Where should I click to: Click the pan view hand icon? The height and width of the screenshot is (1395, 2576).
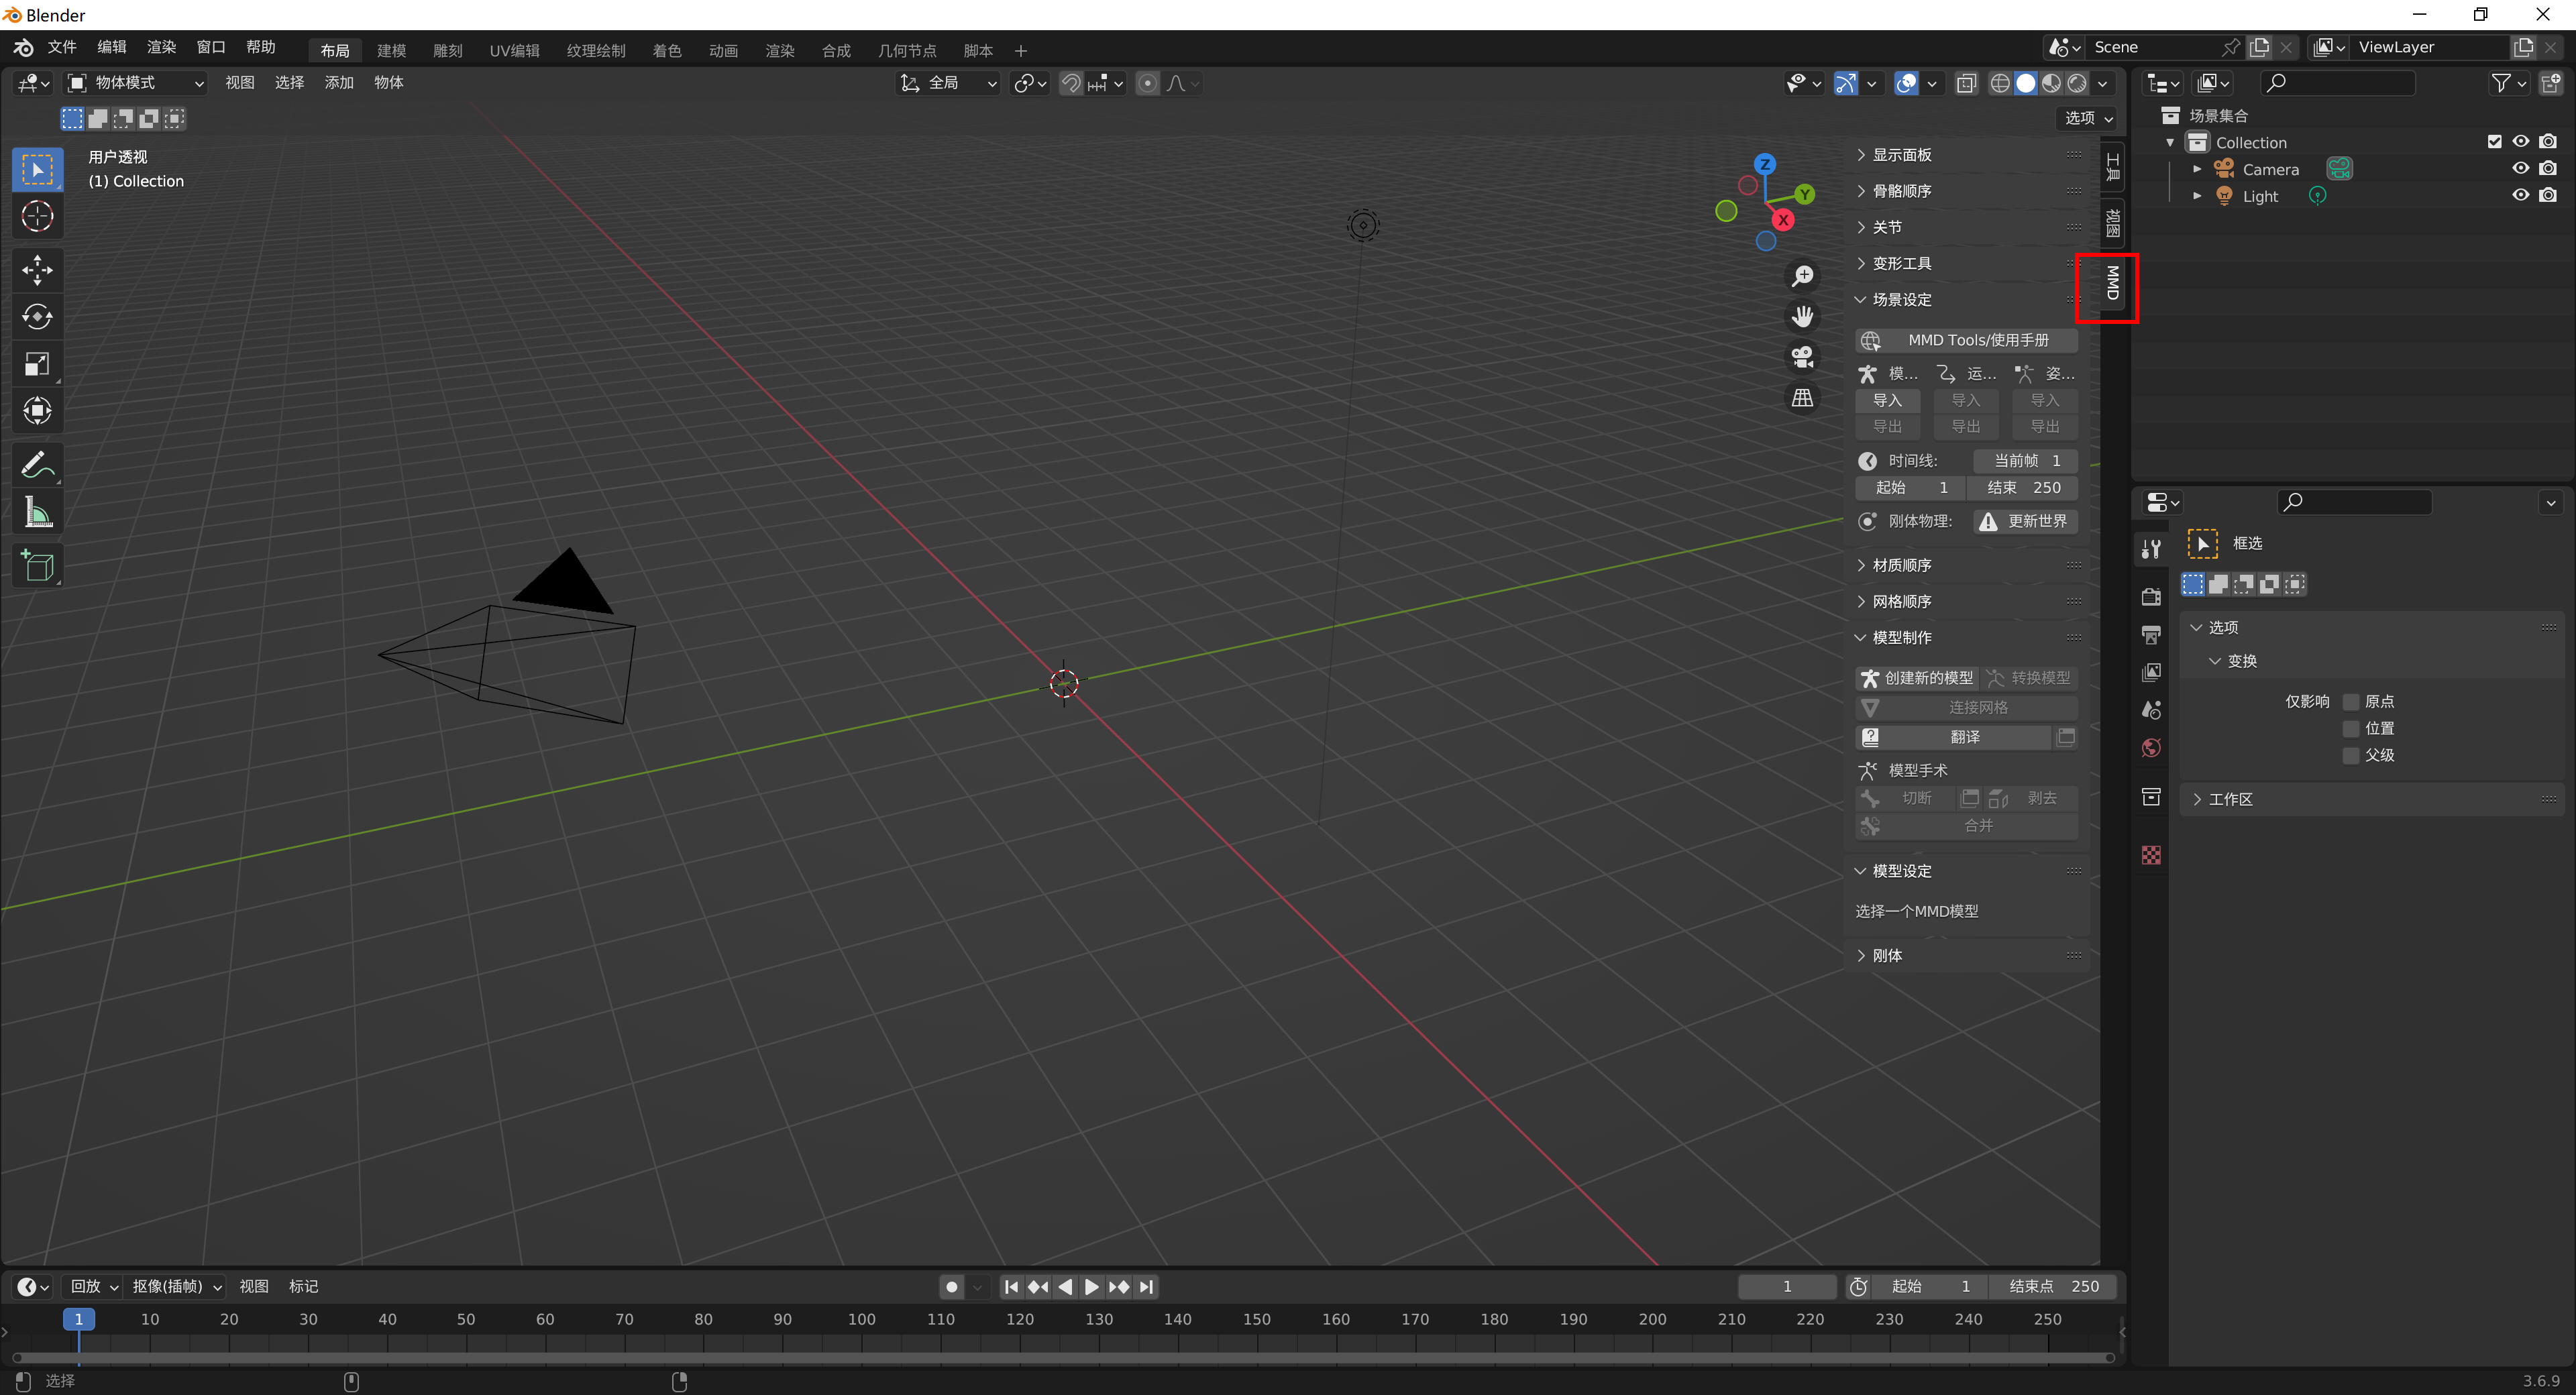1802,316
